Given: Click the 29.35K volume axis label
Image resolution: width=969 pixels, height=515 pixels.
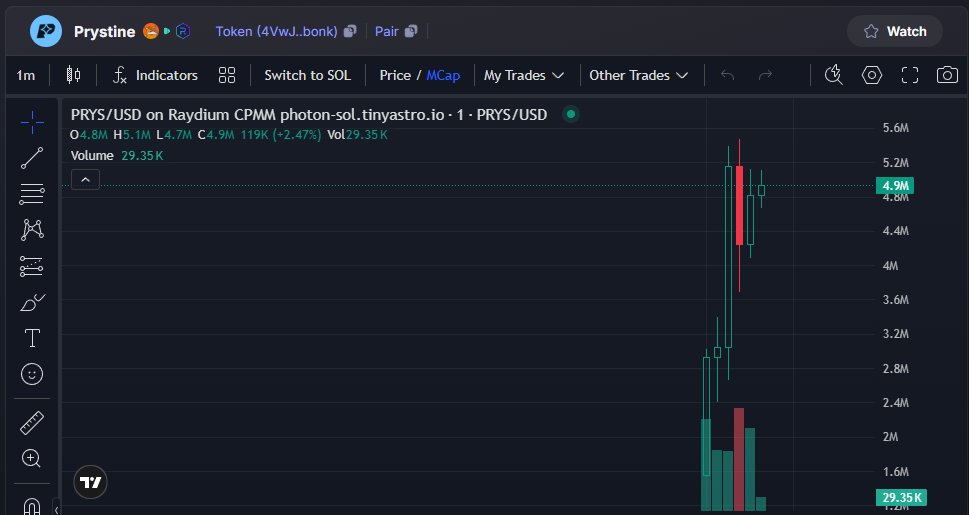Looking at the screenshot, I should coord(902,498).
